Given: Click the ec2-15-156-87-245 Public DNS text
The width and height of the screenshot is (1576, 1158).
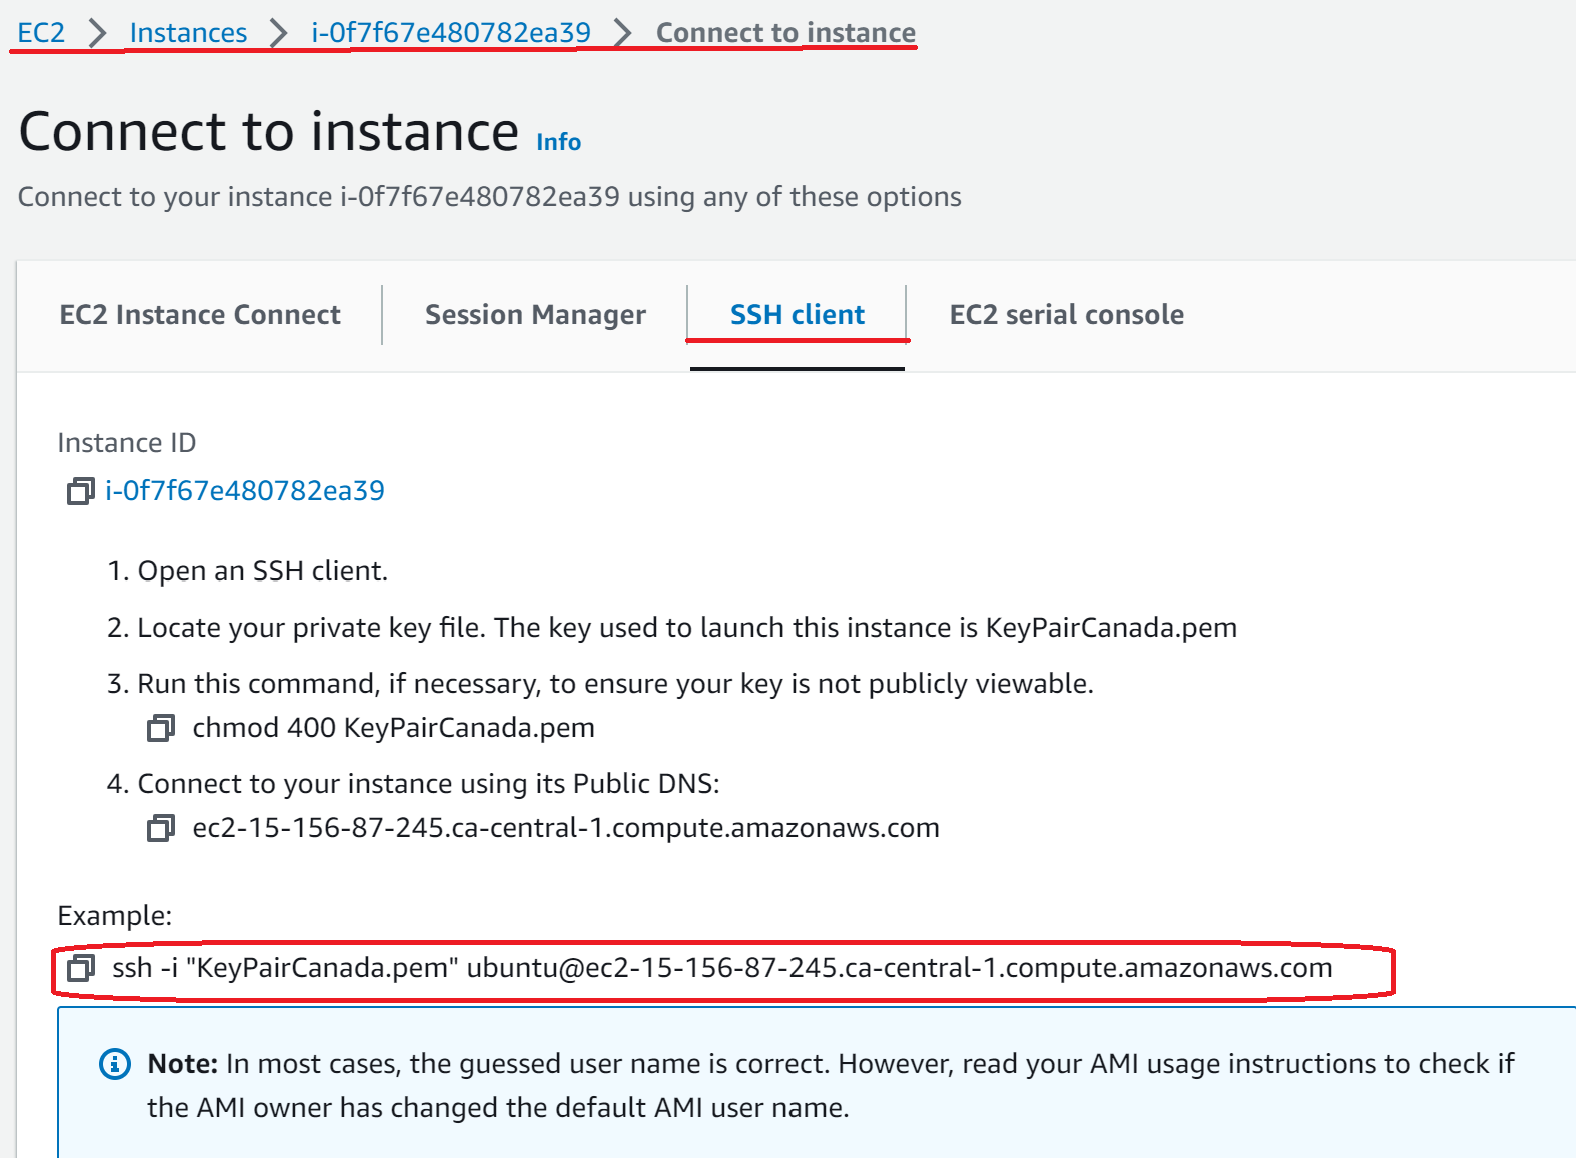Looking at the screenshot, I should click(566, 828).
